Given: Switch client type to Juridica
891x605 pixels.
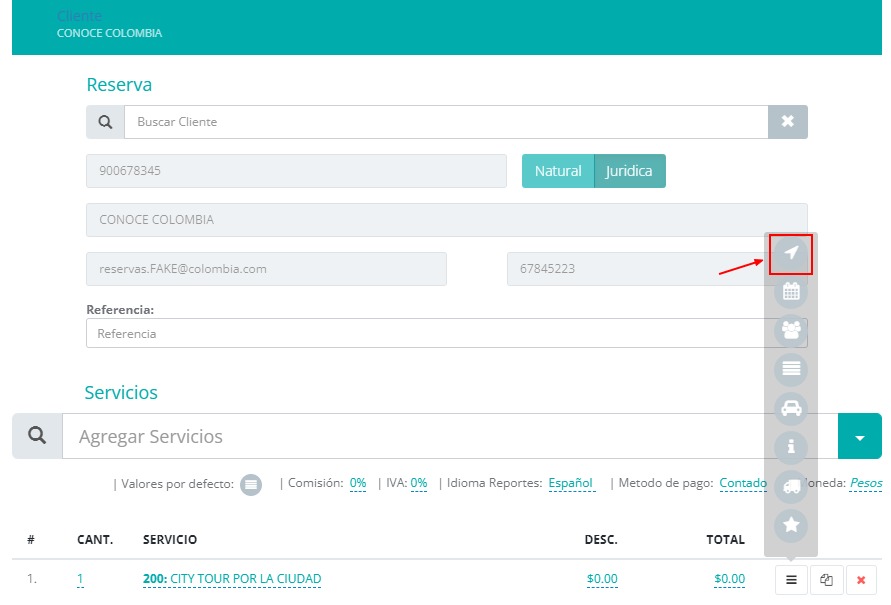Looking at the screenshot, I should pos(629,171).
